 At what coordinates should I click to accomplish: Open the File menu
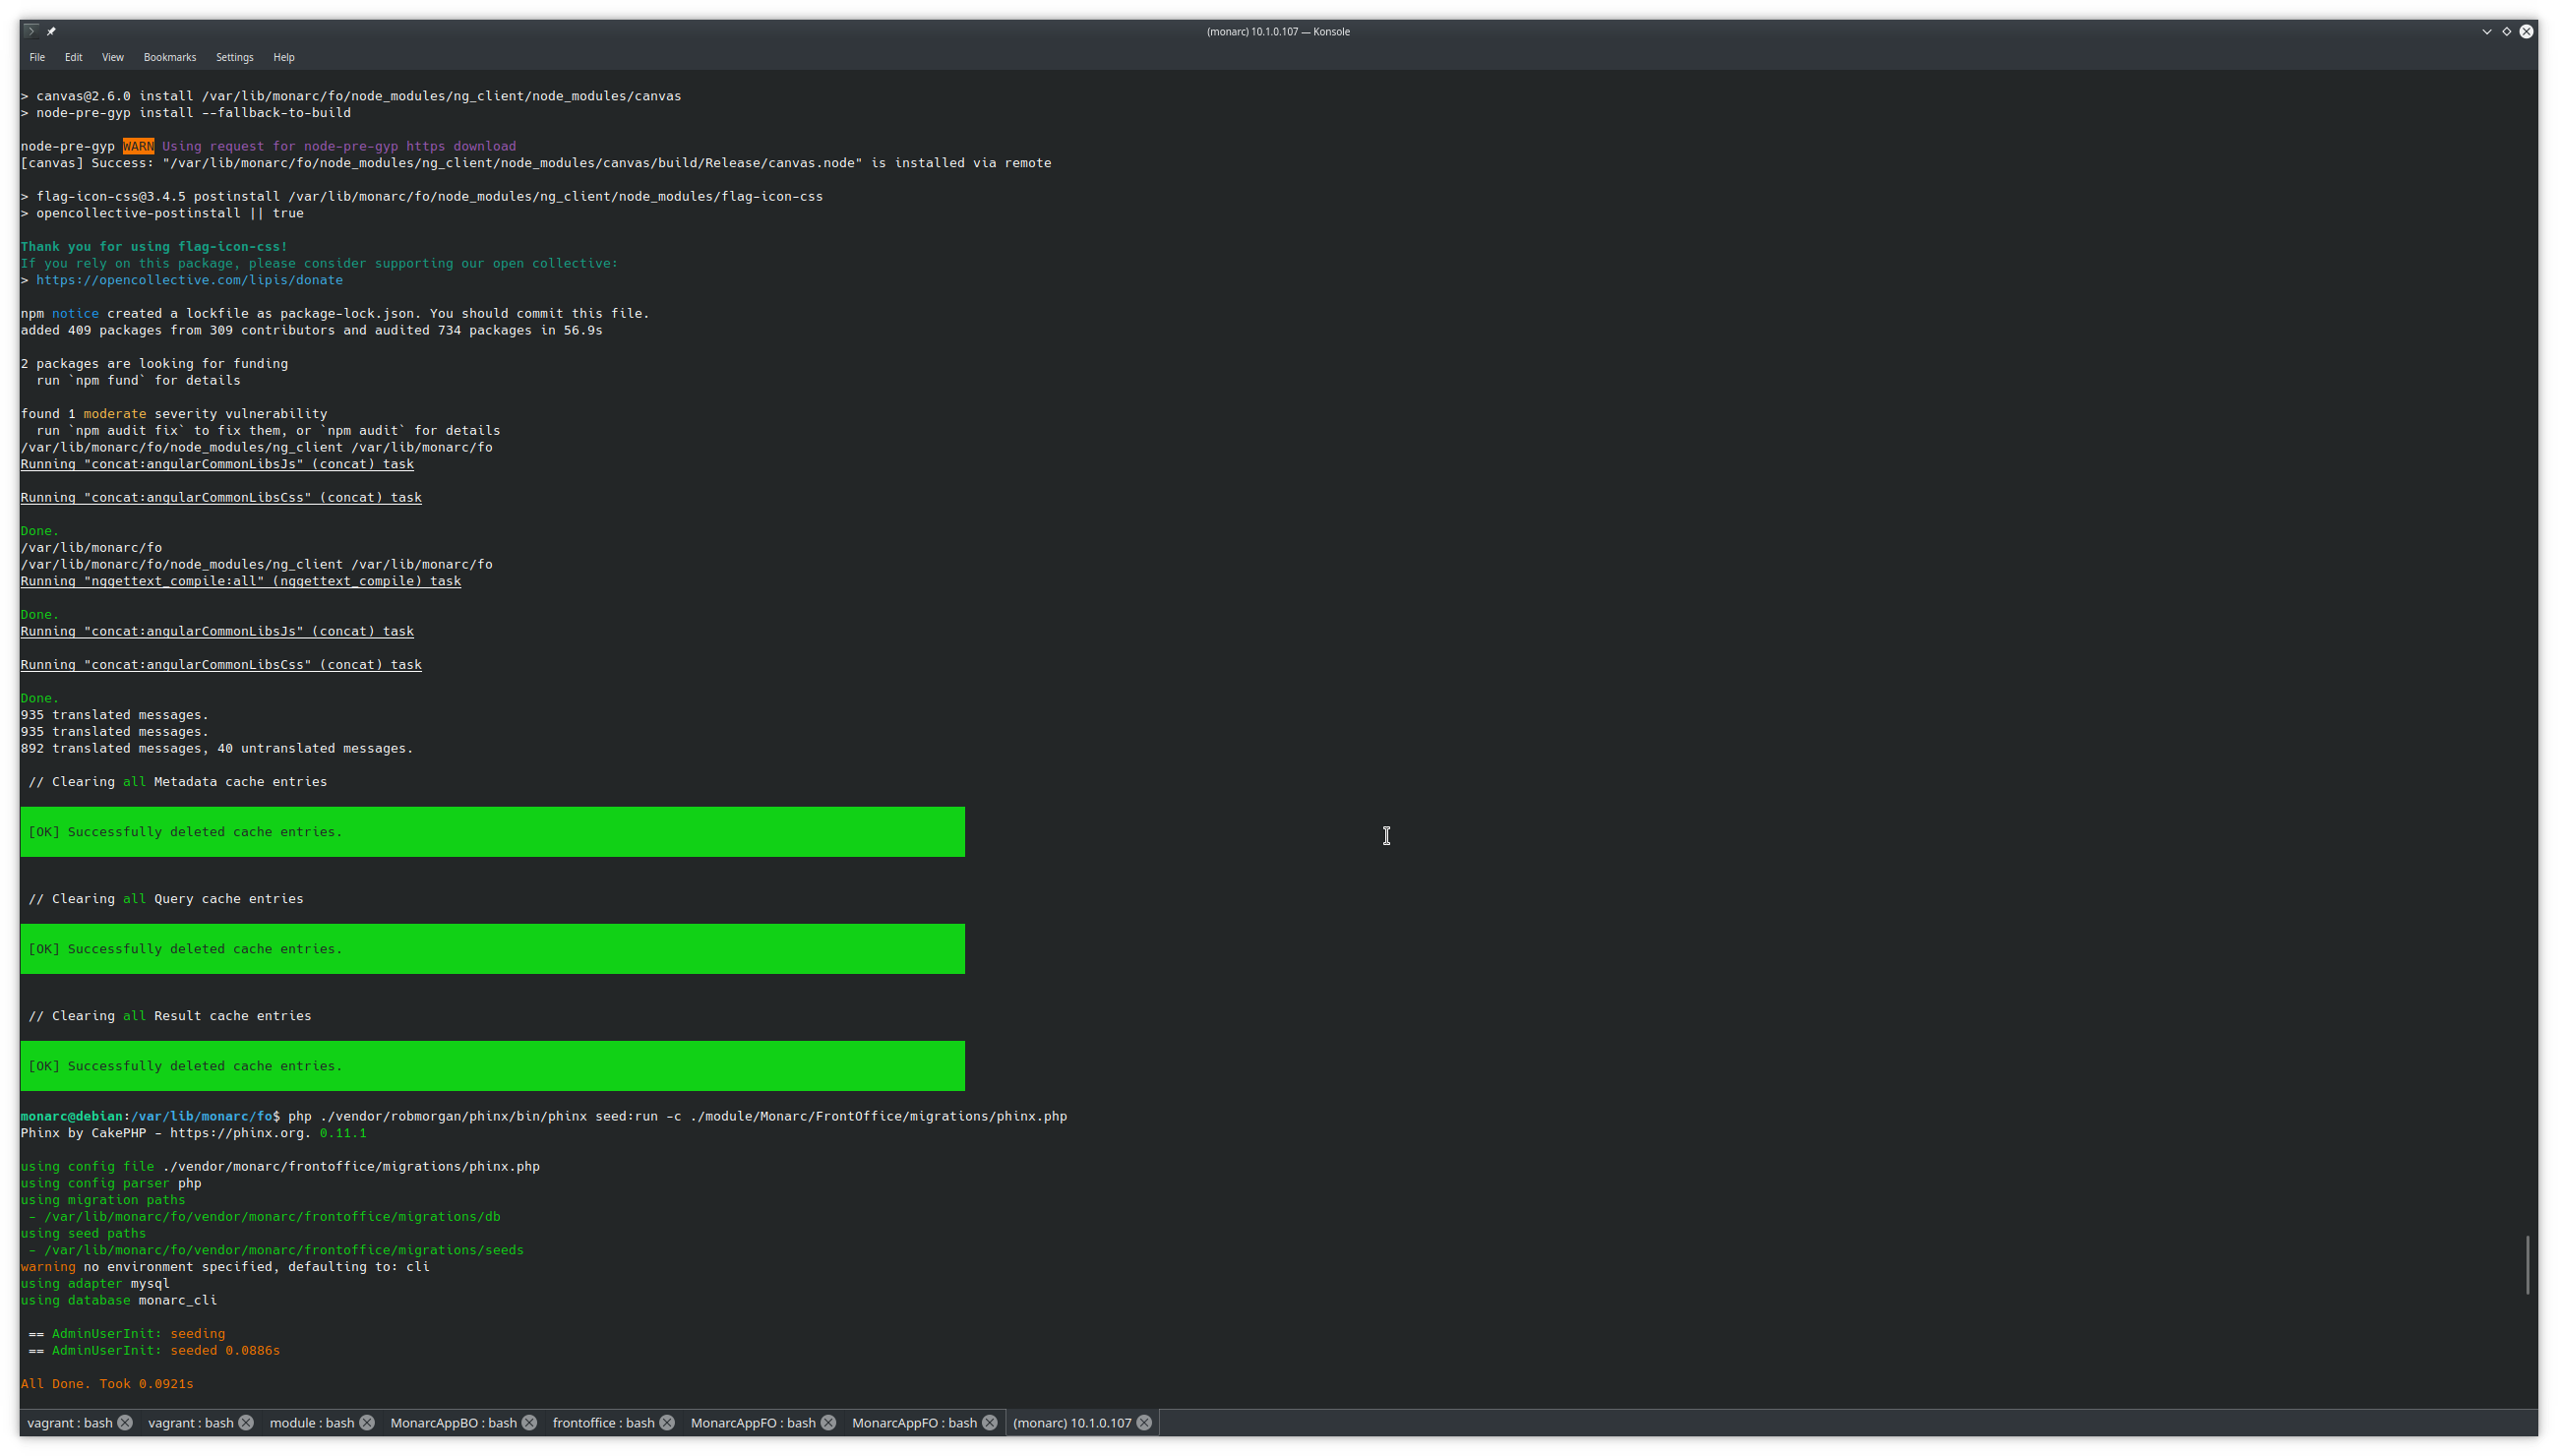(37, 57)
